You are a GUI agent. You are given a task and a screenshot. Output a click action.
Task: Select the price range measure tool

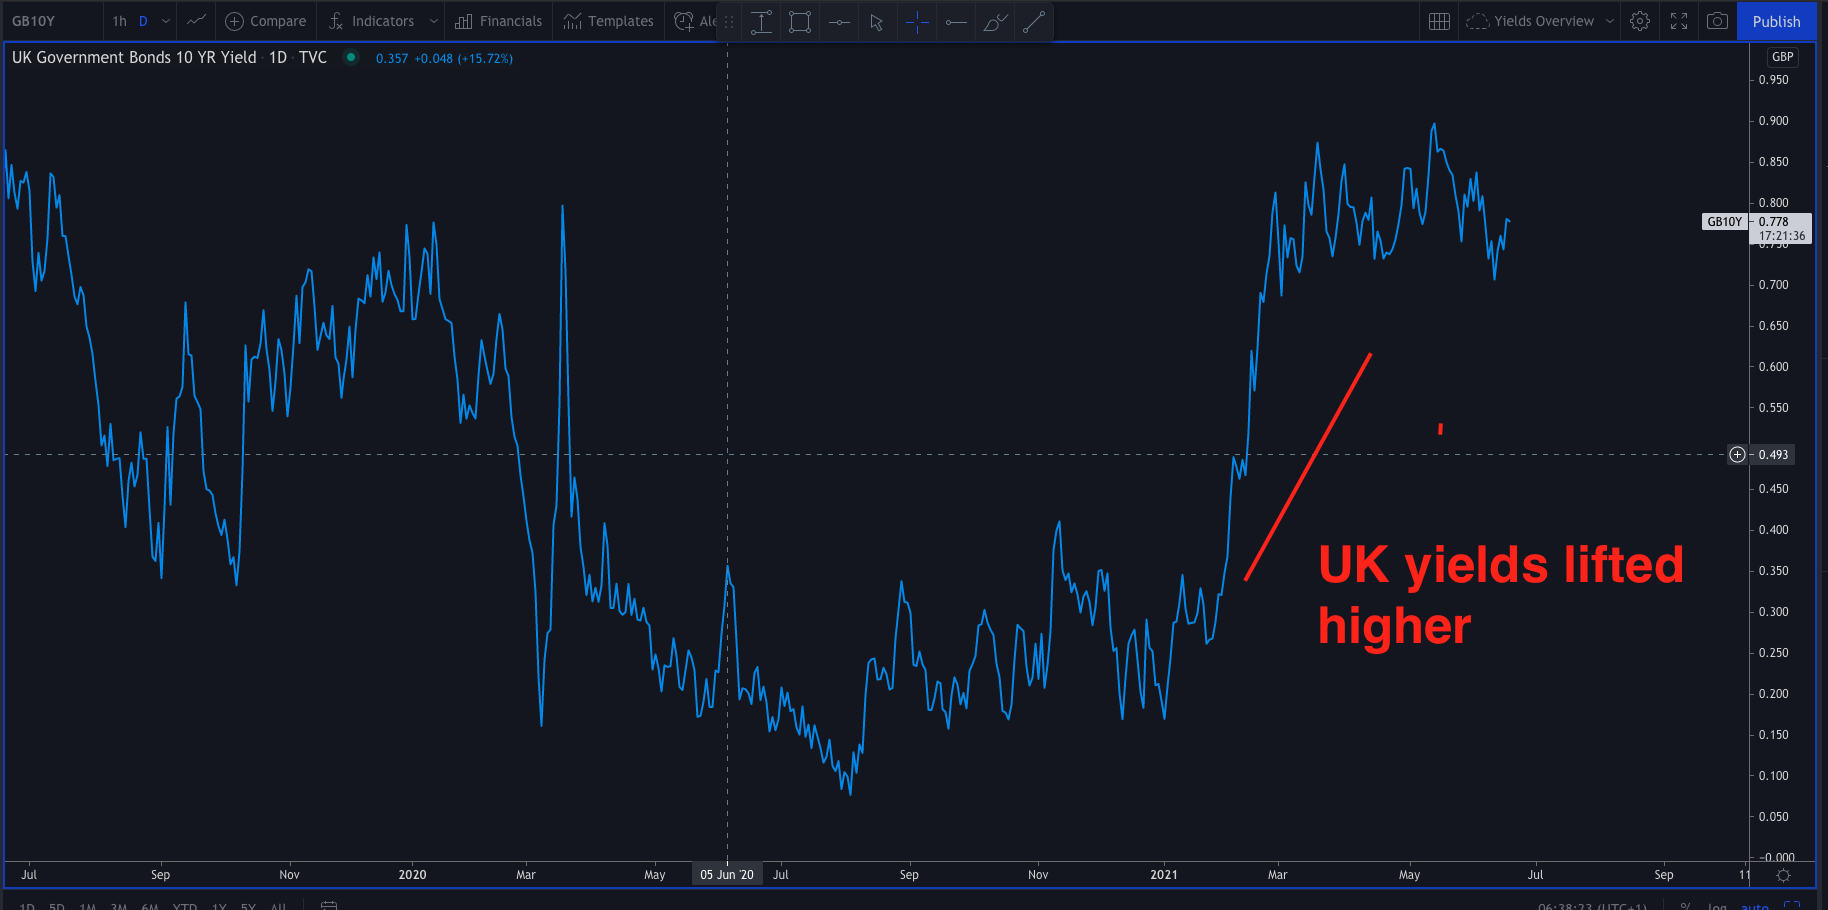761,21
